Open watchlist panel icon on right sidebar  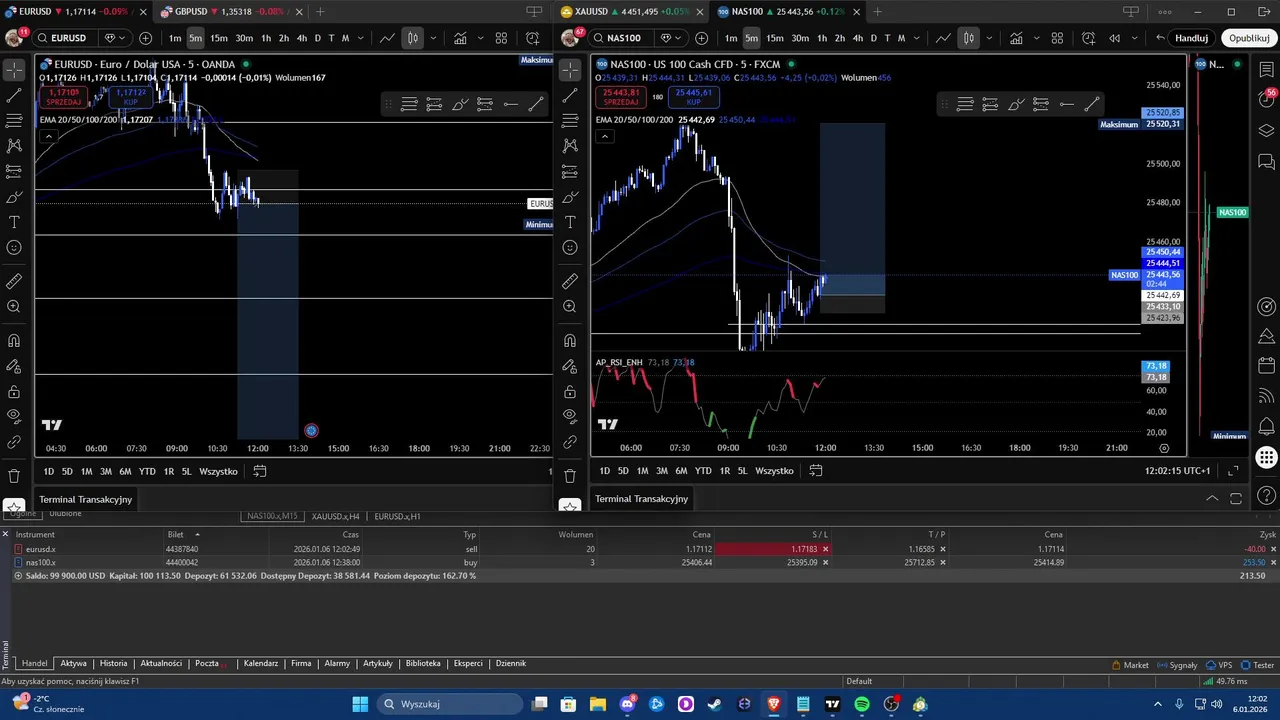(x=1266, y=71)
